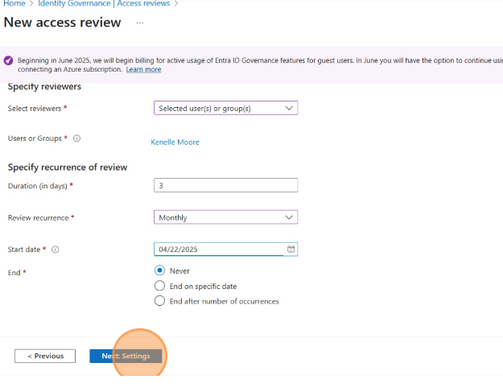Screen dimensions: 503x388
Task: Open the calendar picker for Start date
Action: click(x=291, y=249)
